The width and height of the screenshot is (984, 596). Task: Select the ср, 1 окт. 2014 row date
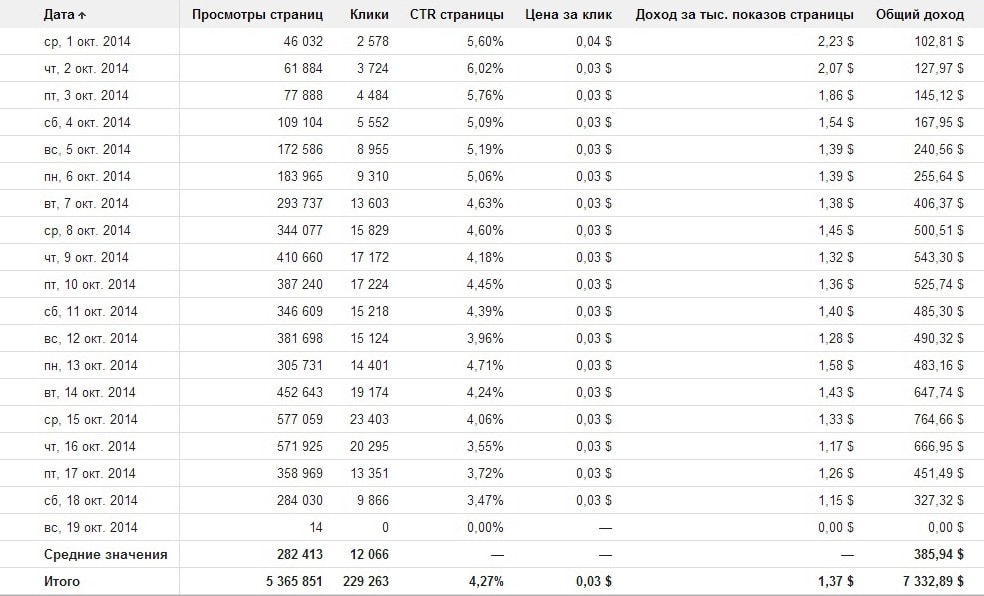click(x=86, y=42)
